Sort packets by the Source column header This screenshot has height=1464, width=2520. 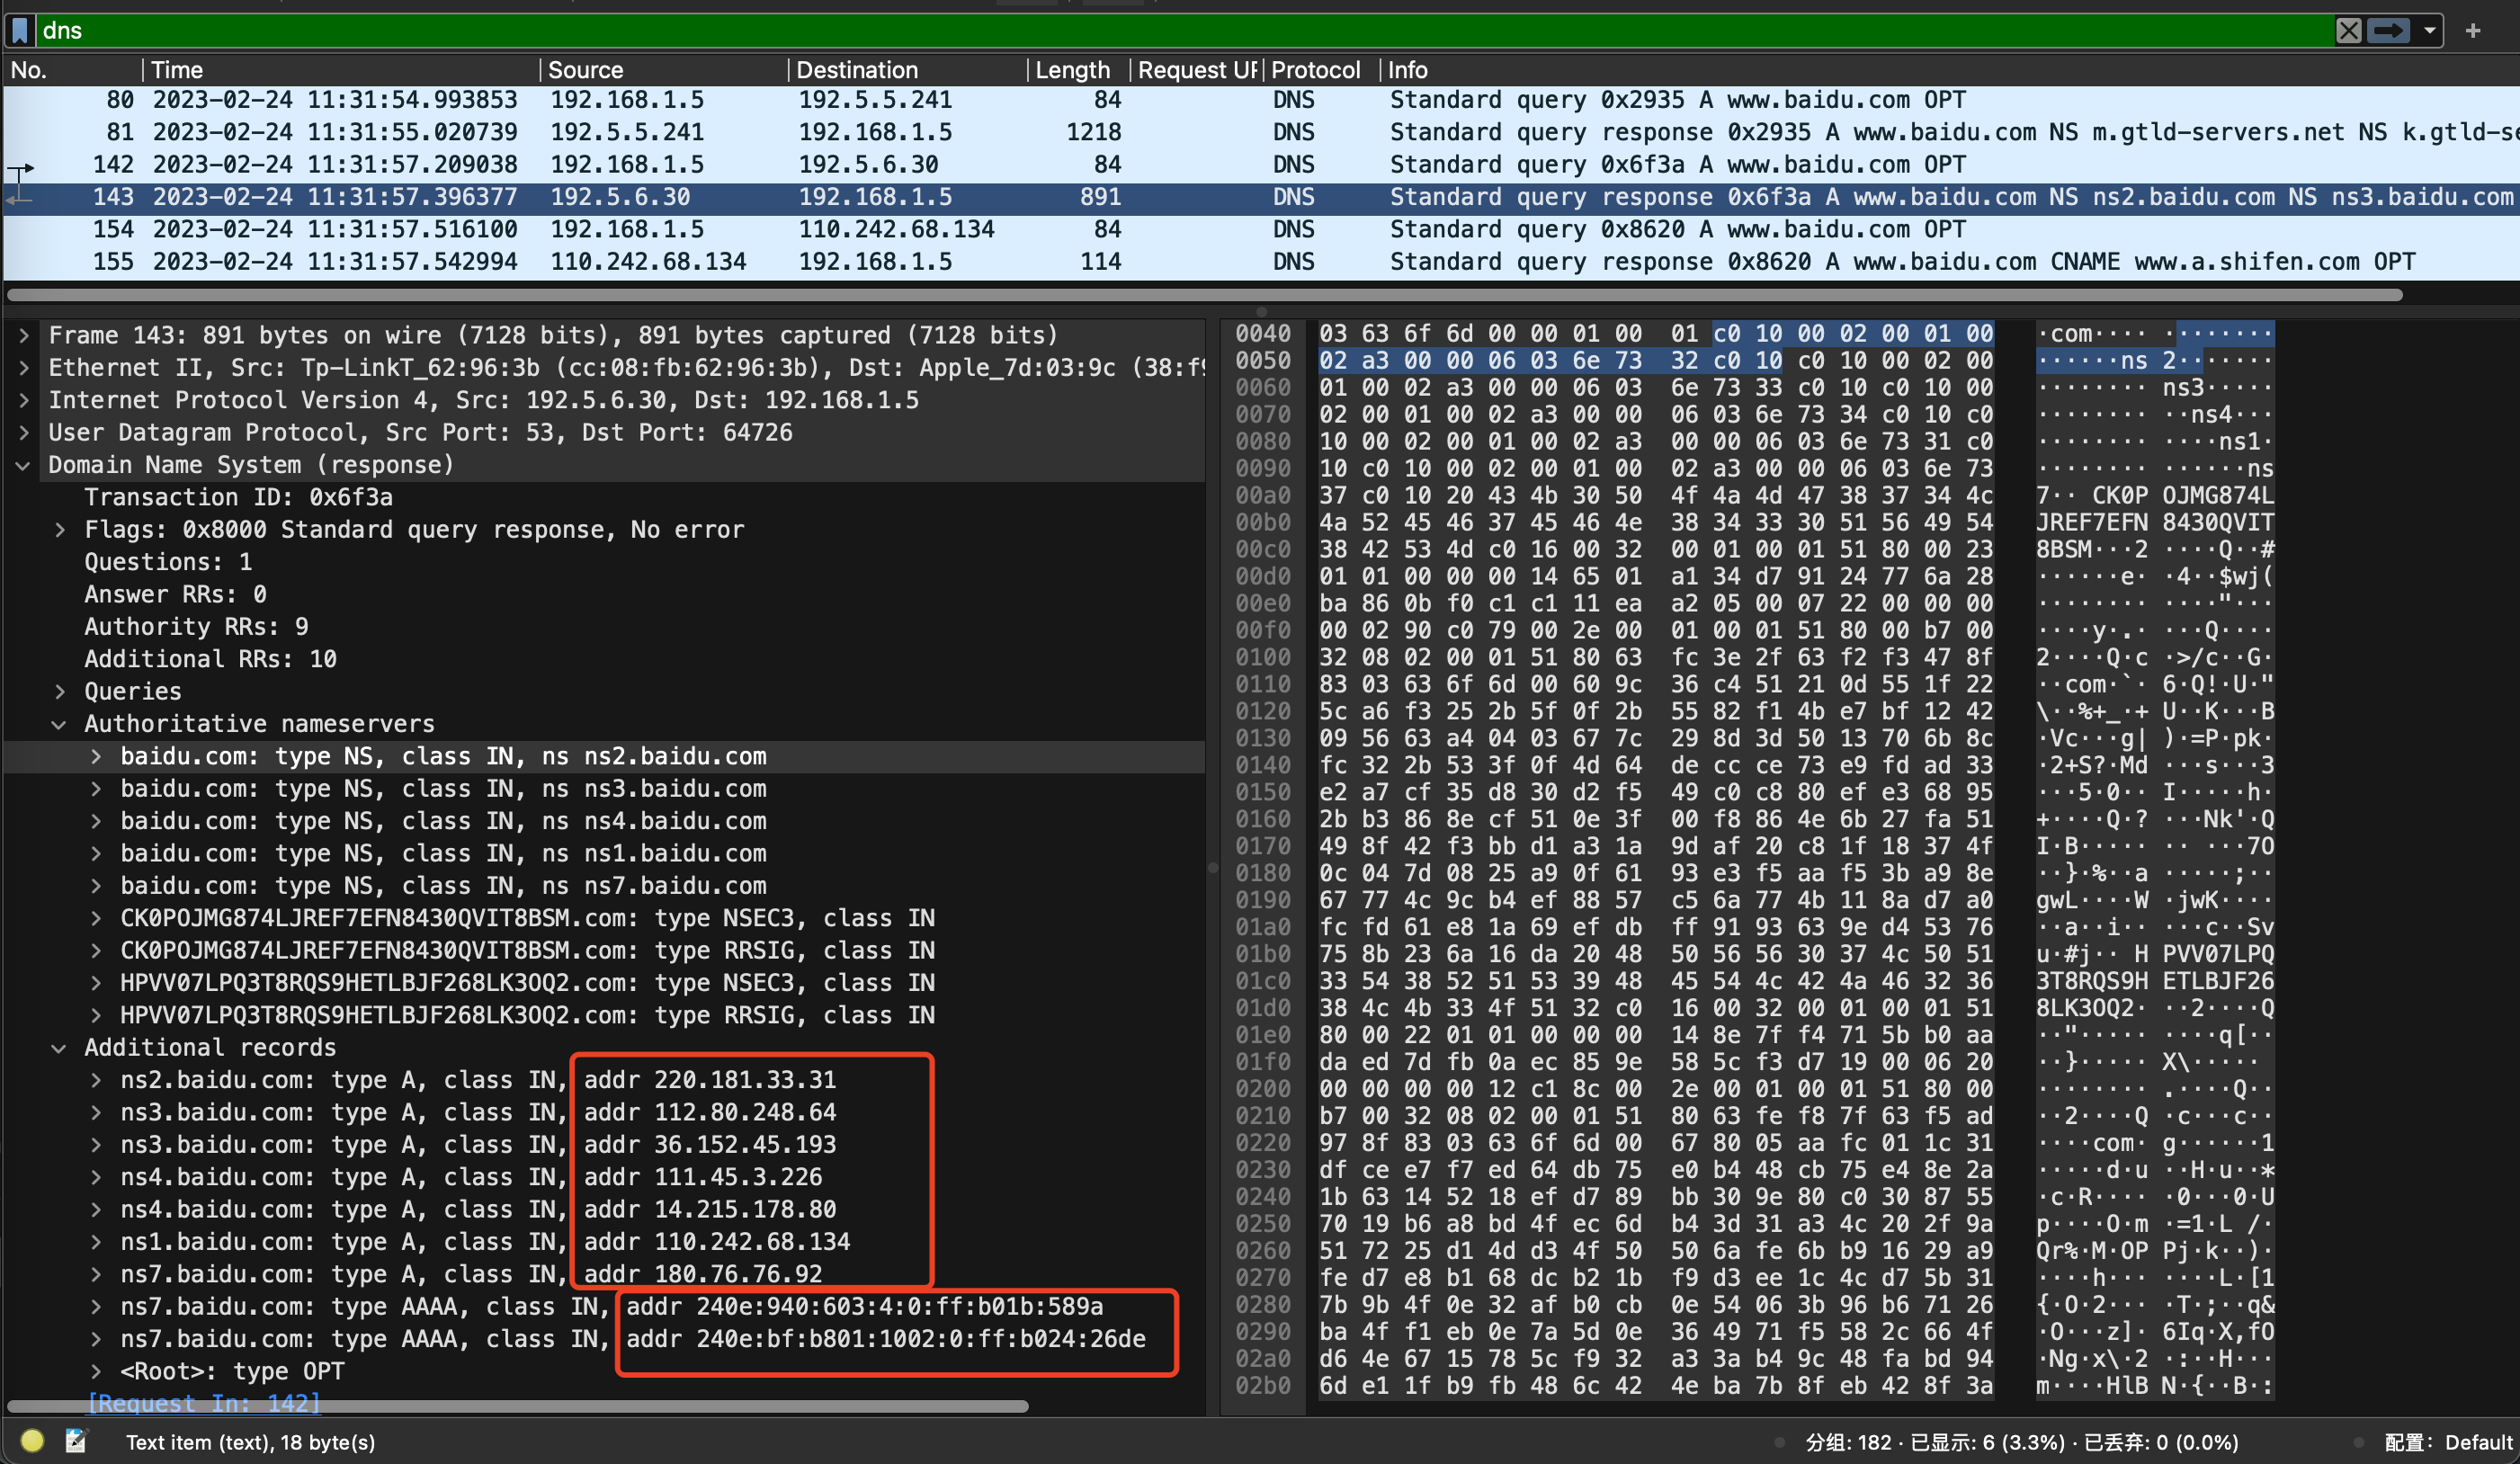(663, 70)
